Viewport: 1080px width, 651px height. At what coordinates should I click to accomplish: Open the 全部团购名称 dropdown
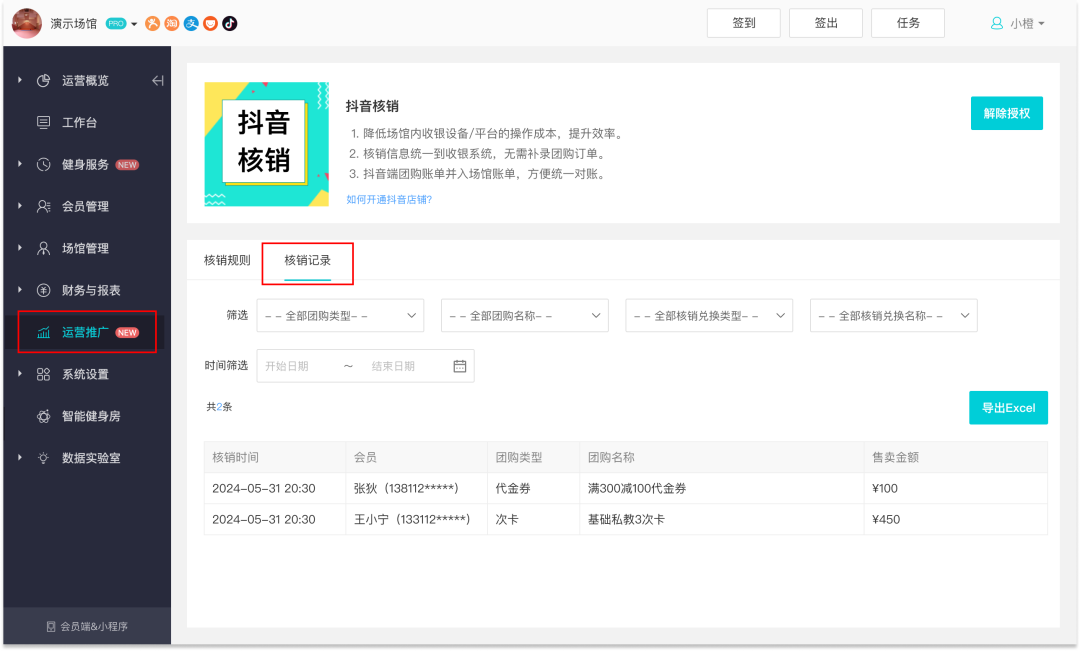(x=524, y=315)
